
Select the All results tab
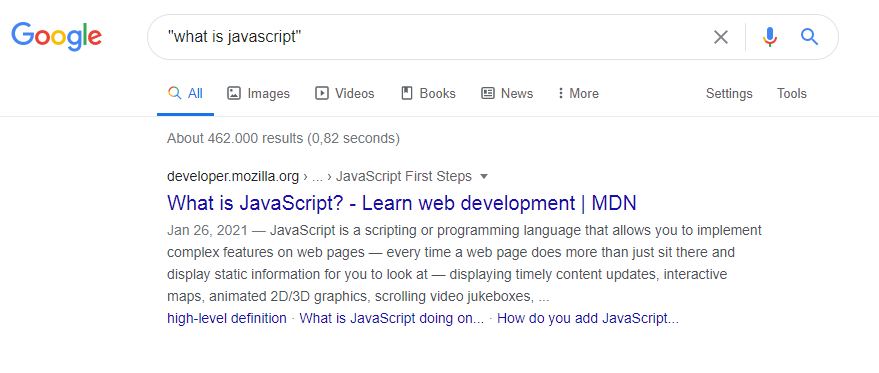(x=186, y=93)
